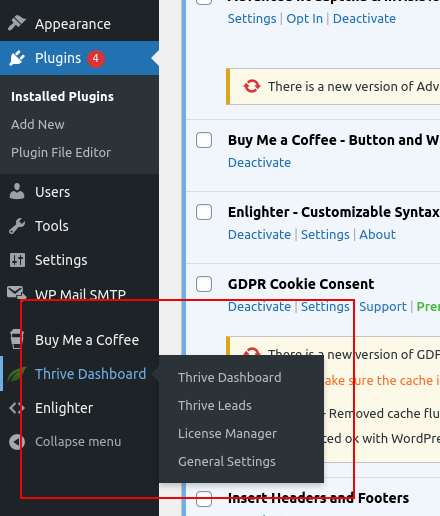Click the Collapse menu arrow icon
440x516 pixels.
coord(17,442)
